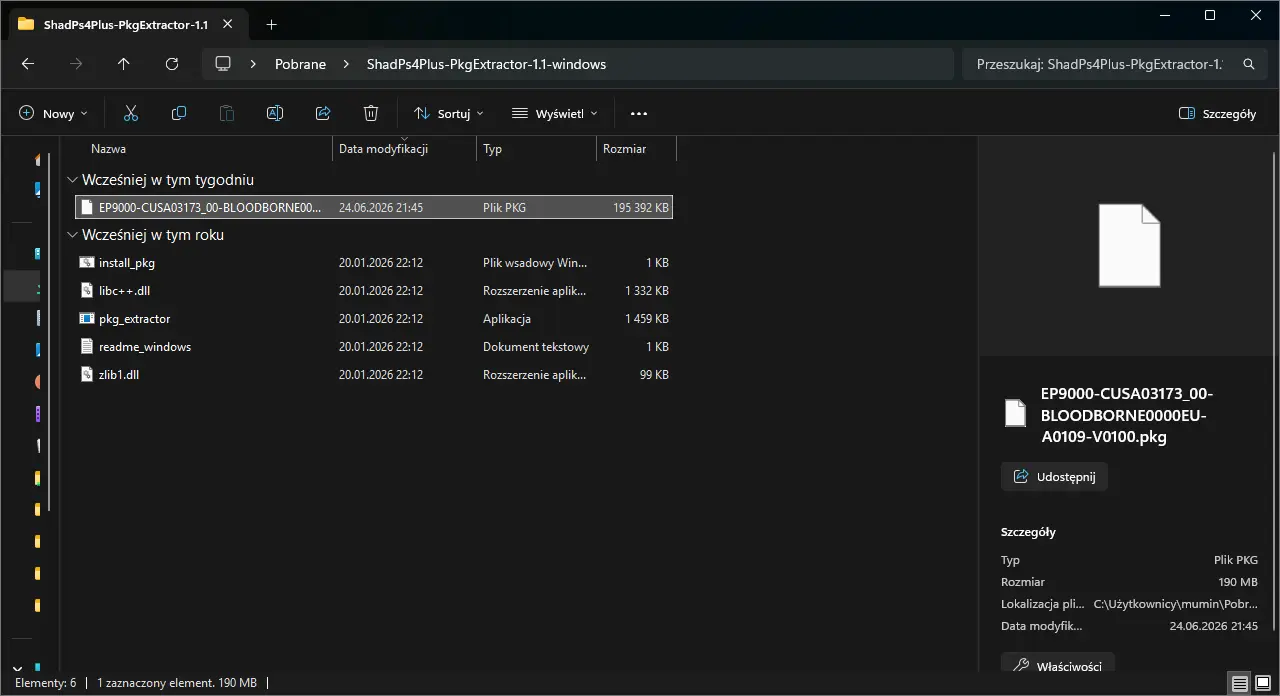Click the search magnifier icon

pyautogui.click(x=1248, y=64)
